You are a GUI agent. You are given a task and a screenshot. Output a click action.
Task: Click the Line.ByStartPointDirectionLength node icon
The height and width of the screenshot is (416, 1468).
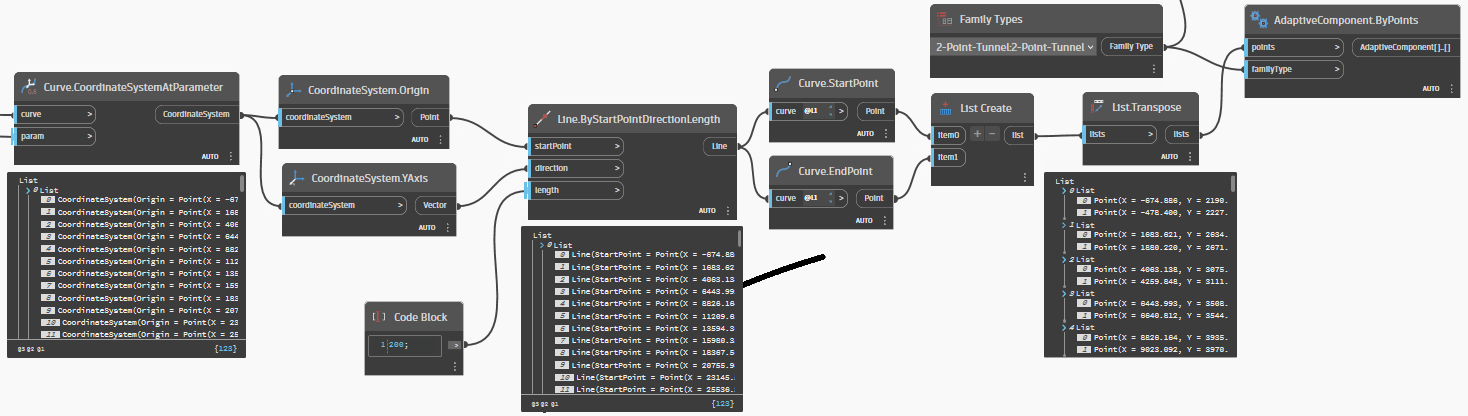pyautogui.click(x=543, y=118)
